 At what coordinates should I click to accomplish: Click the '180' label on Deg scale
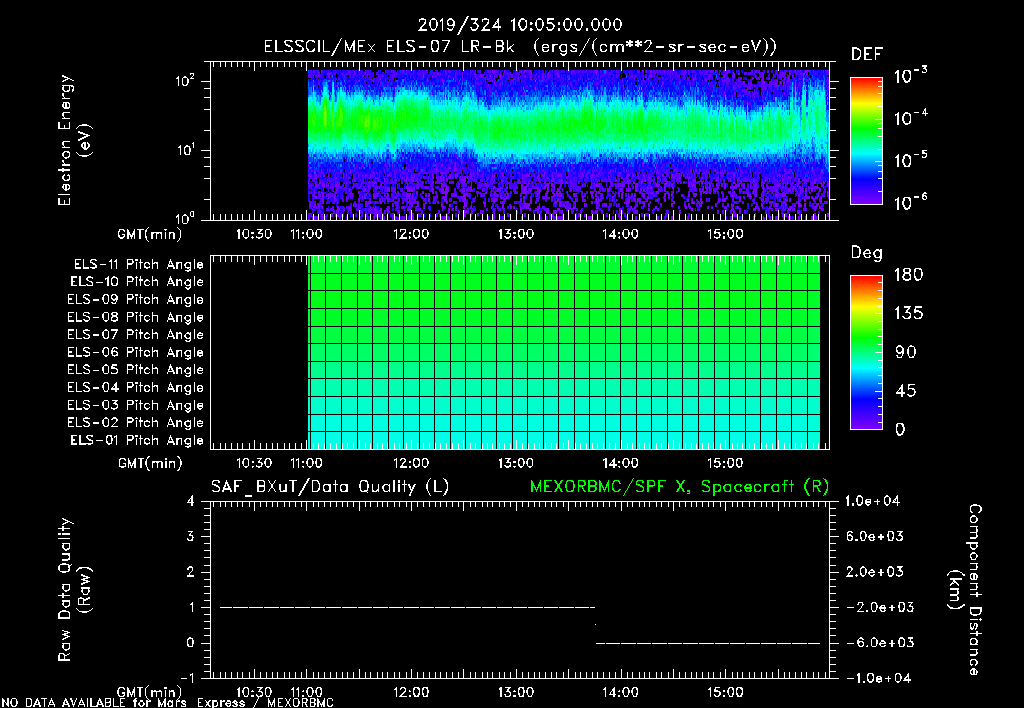pyautogui.click(x=908, y=274)
